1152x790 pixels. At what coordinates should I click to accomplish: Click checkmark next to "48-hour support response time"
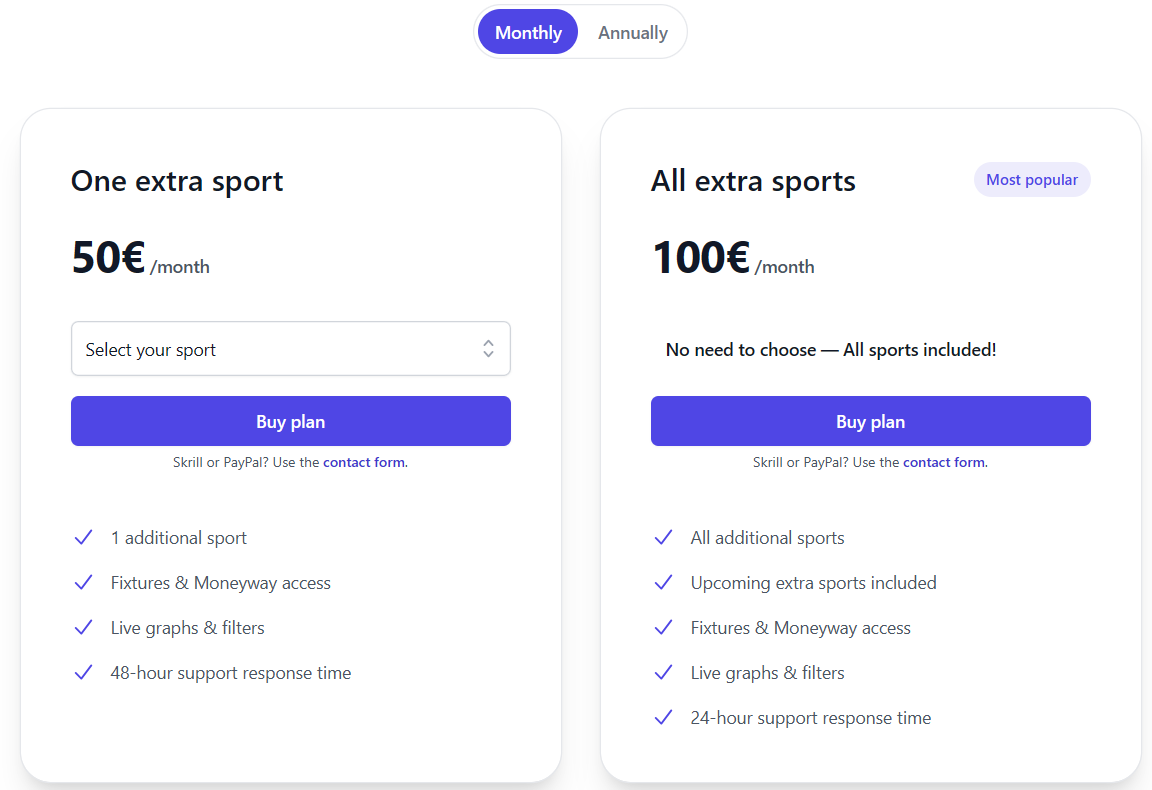83,673
